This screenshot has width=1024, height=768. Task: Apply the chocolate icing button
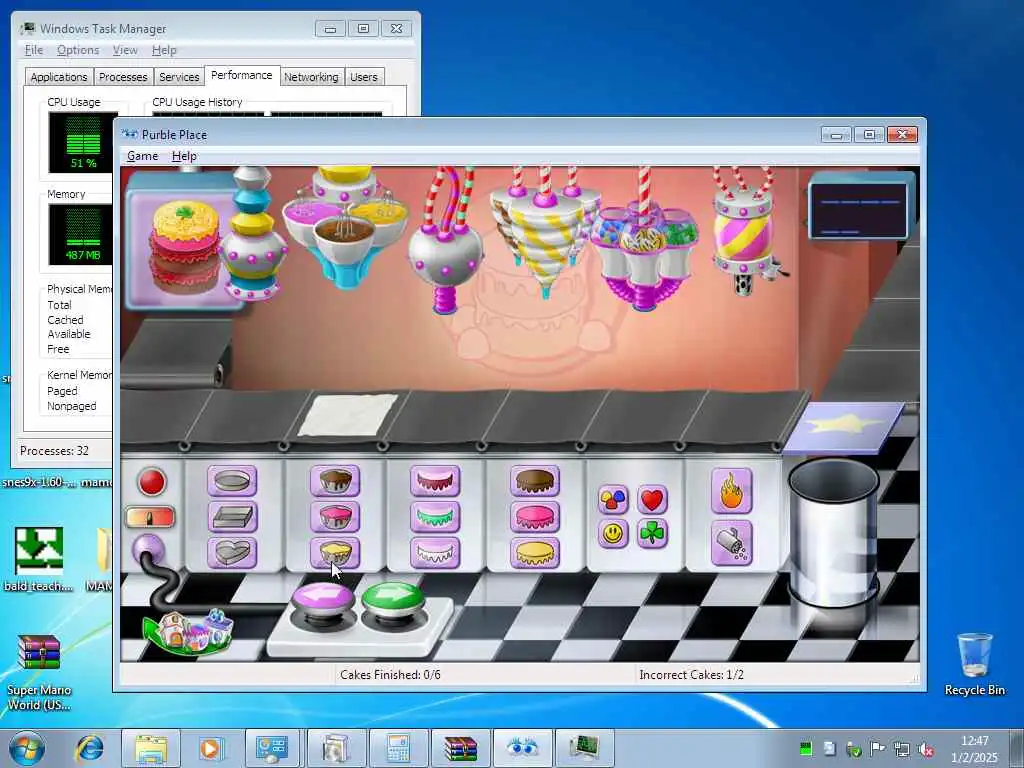point(535,481)
